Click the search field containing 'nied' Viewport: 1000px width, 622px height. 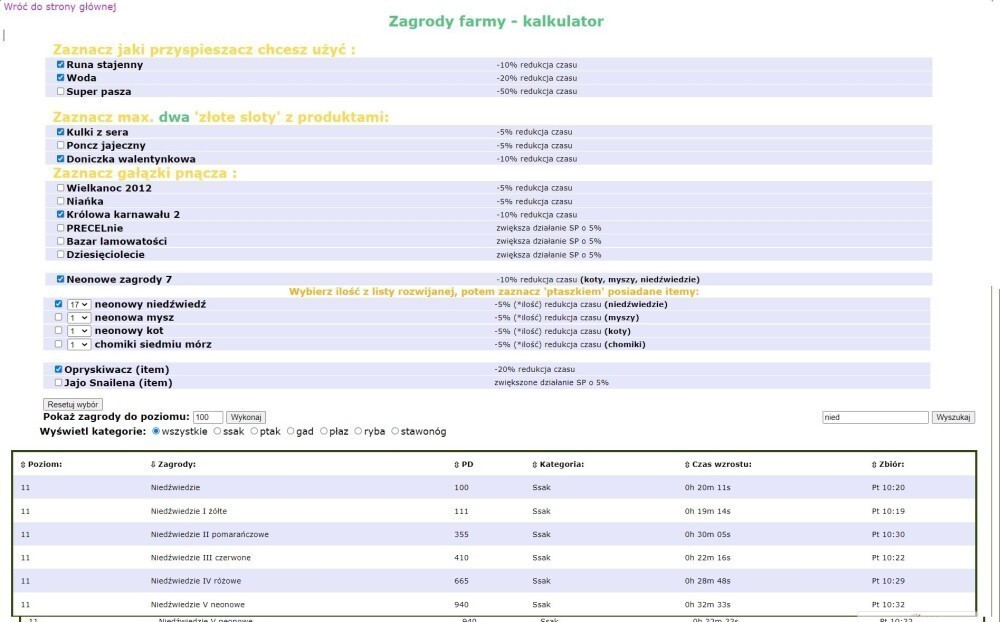pyautogui.click(x=874, y=417)
